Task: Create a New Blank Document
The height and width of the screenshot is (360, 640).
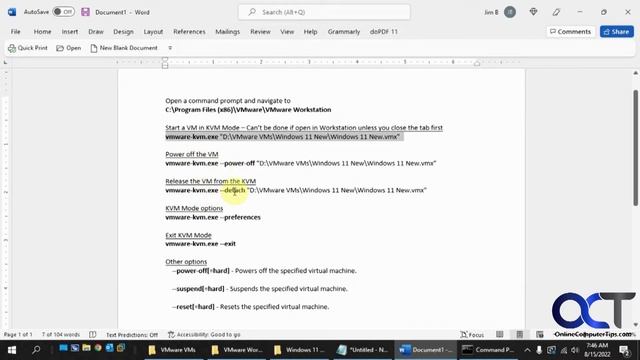Action: pyautogui.click(x=124, y=48)
